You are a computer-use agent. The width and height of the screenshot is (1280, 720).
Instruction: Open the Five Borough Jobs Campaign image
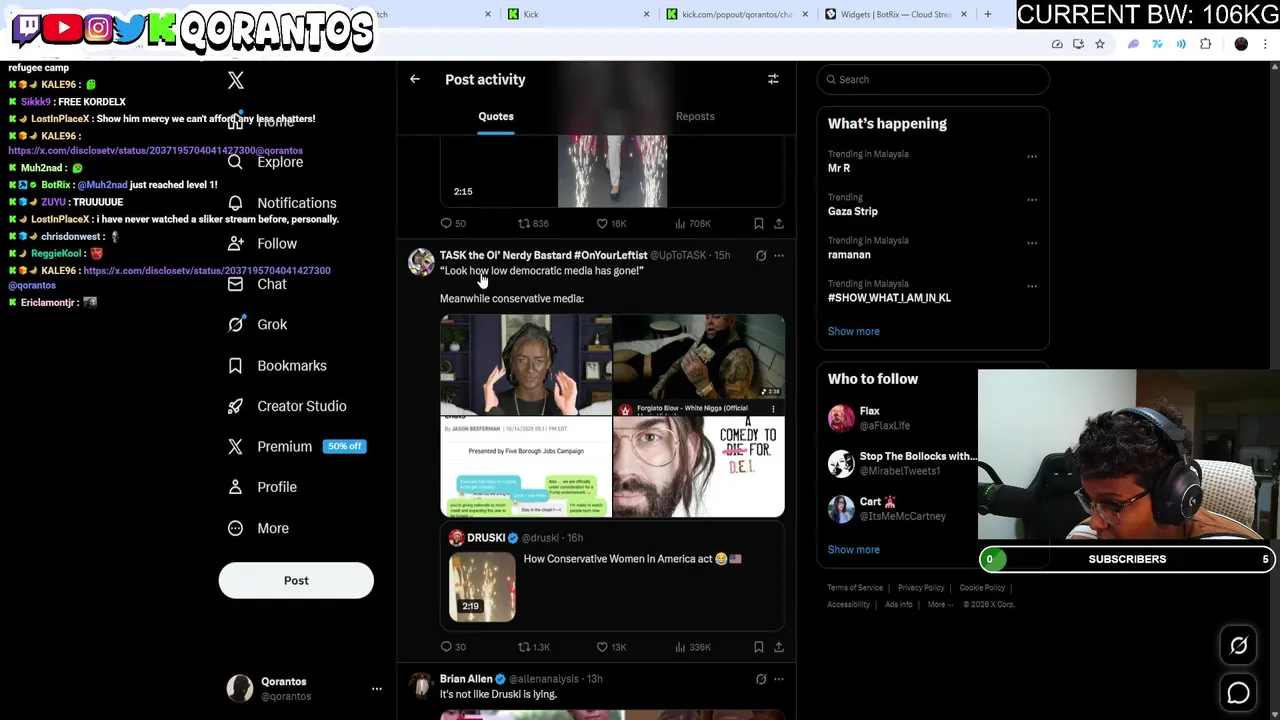(x=525, y=467)
